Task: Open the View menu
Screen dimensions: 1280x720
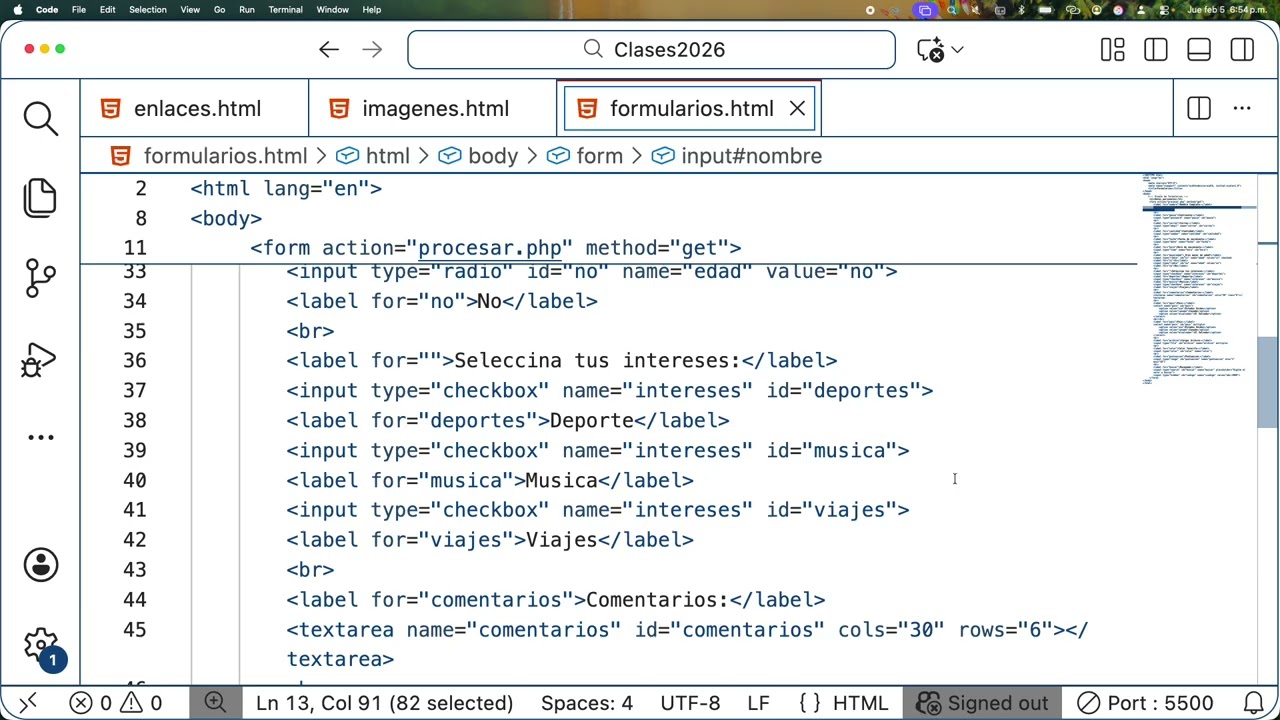Action: tap(190, 10)
